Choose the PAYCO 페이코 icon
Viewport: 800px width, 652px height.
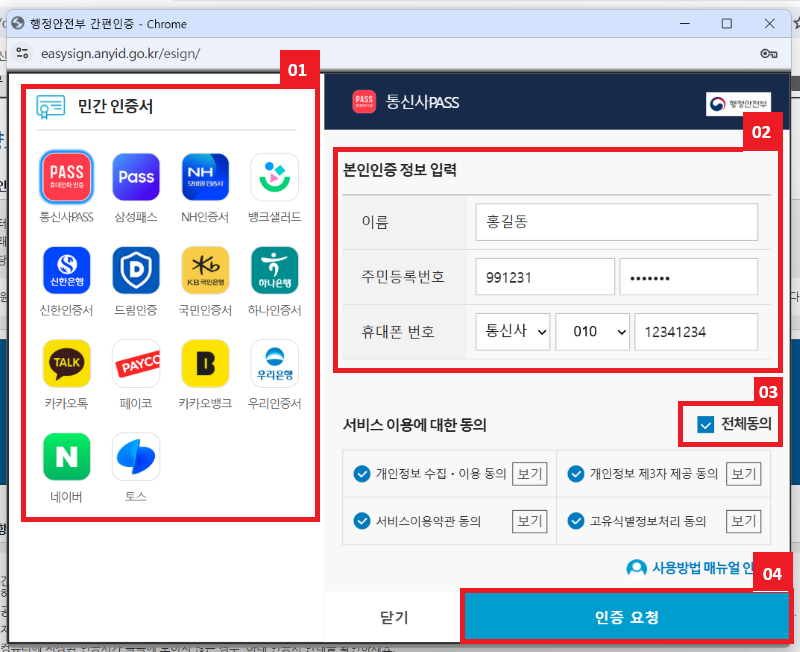coord(136,364)
